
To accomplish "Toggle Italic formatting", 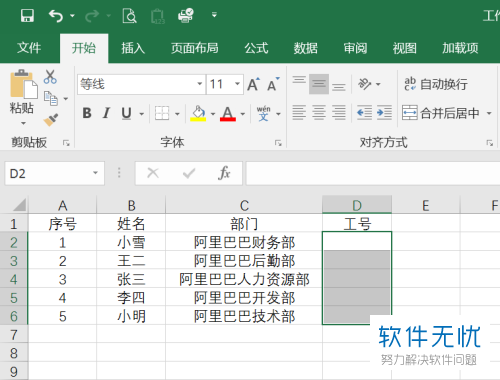I will [106, 113].
